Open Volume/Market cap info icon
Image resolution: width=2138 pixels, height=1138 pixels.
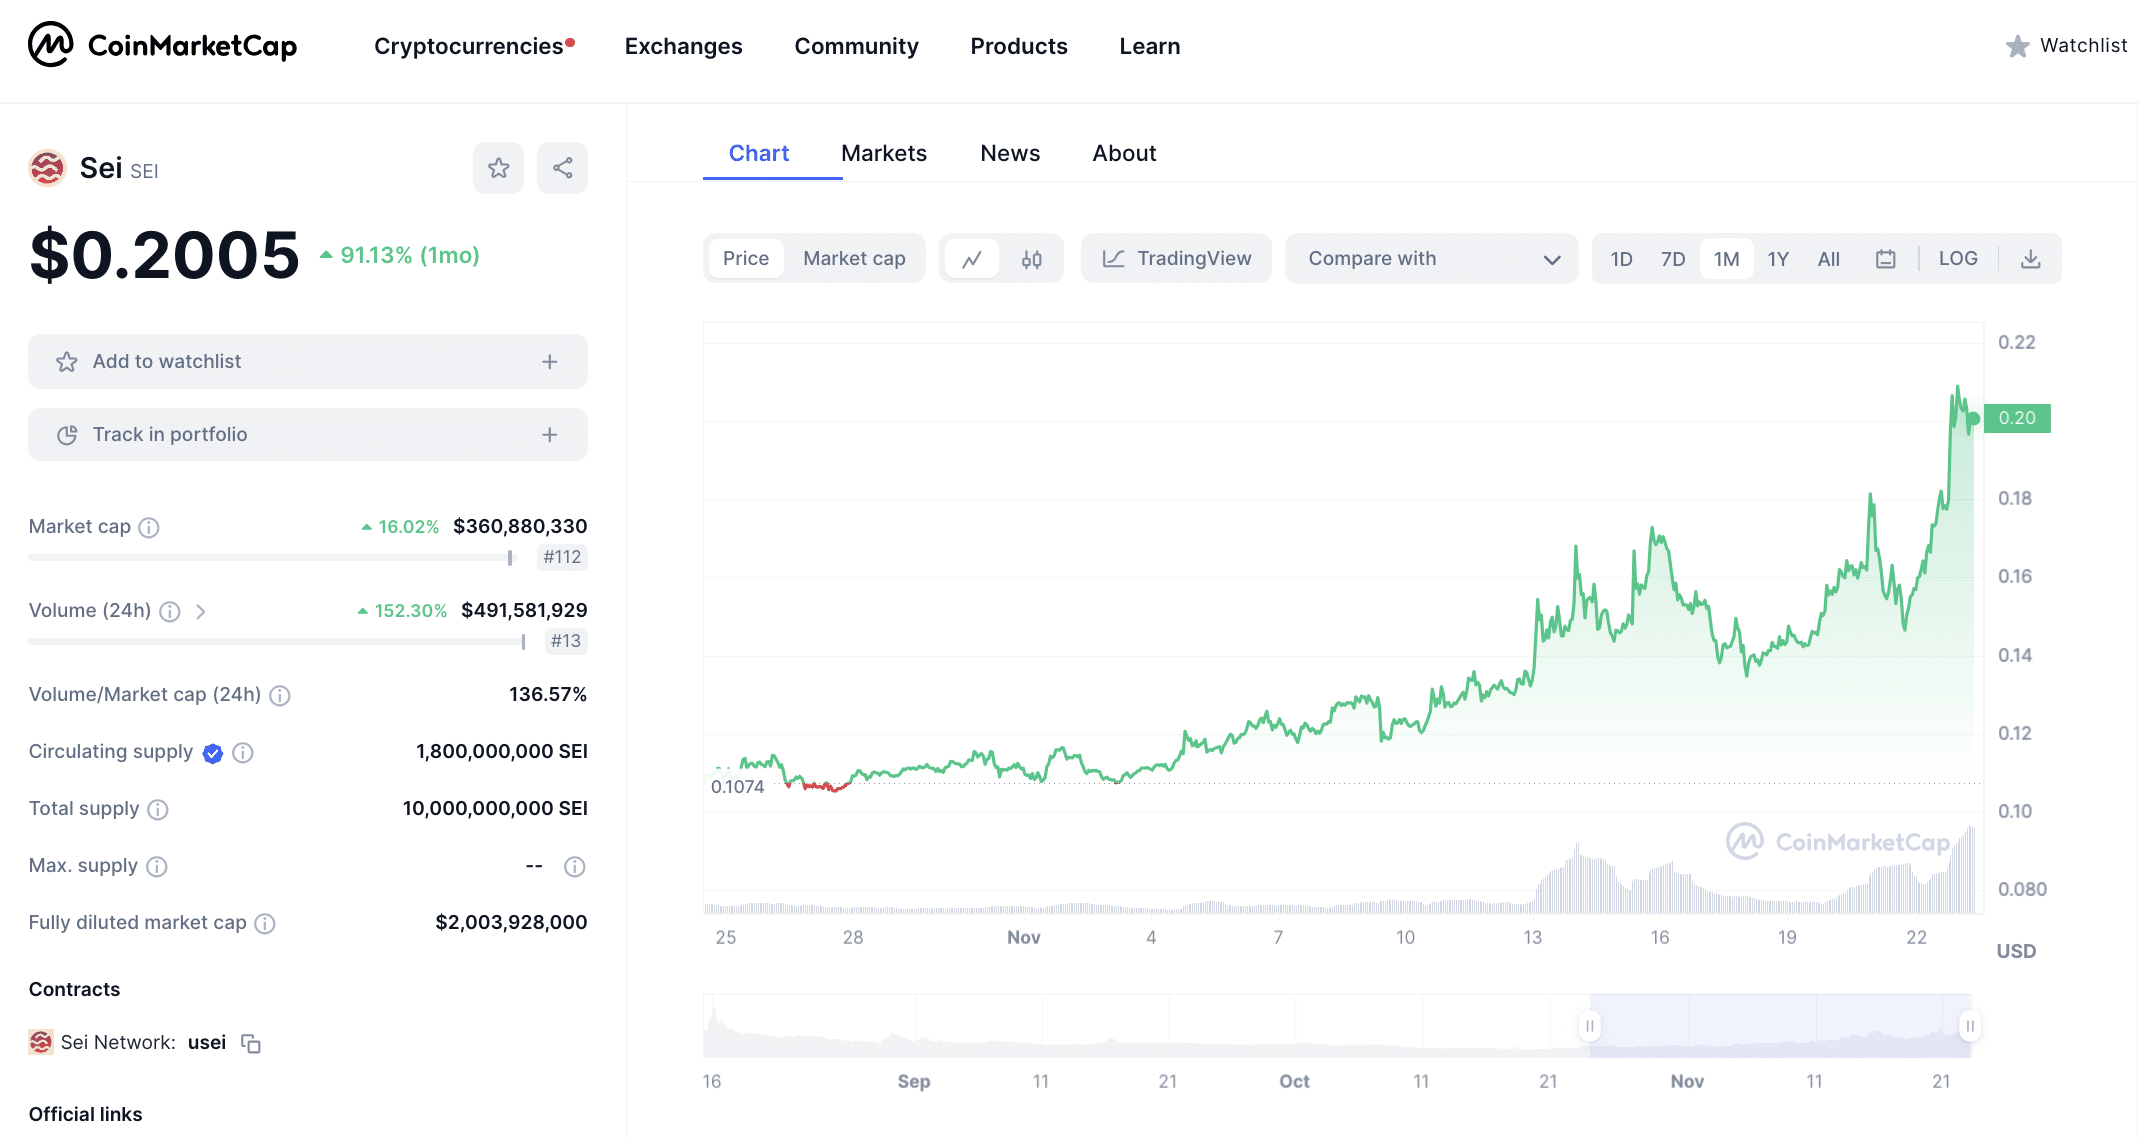[280, 695]
